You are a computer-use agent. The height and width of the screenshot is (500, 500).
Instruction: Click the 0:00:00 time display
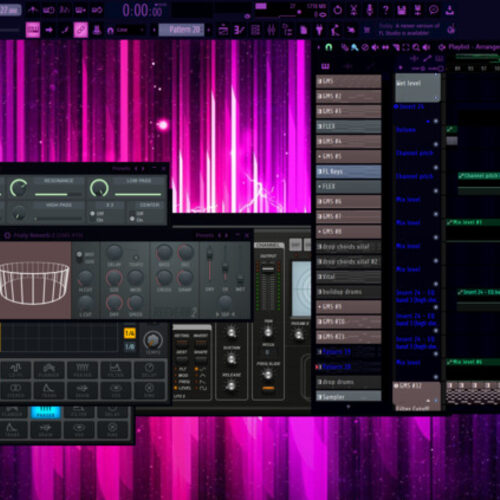[x=143, y=11]
